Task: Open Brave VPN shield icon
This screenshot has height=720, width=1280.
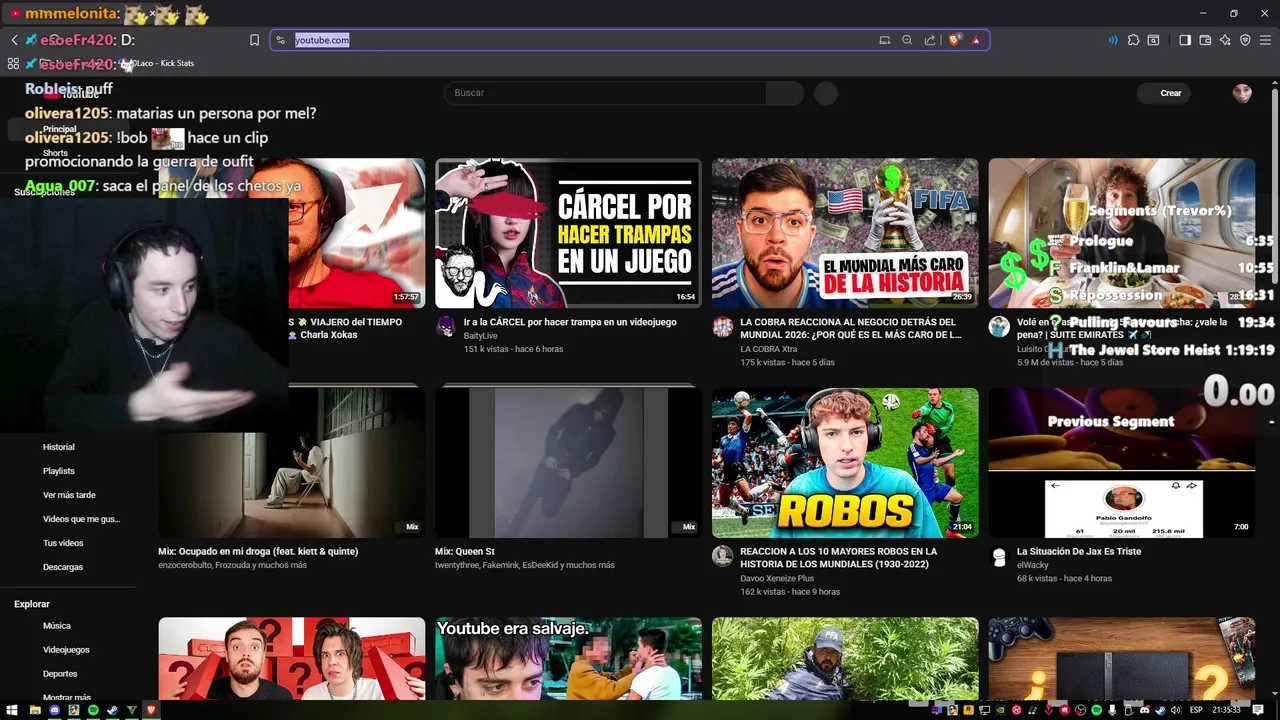Action: 1245,40
